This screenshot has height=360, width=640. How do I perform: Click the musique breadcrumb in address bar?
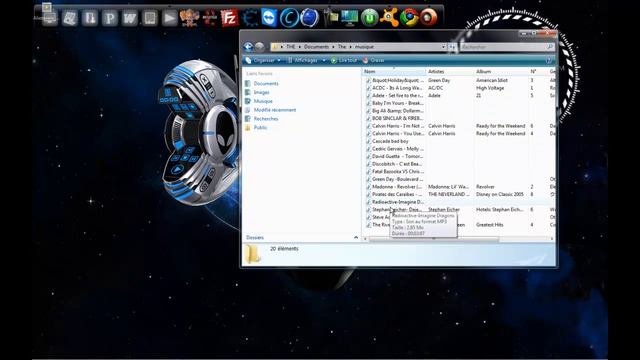click(x=364, y=47)
